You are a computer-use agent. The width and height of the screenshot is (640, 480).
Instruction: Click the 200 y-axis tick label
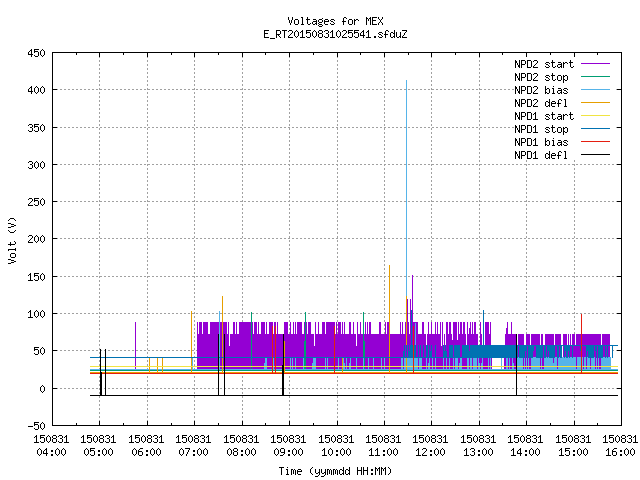tap(36, 239)
